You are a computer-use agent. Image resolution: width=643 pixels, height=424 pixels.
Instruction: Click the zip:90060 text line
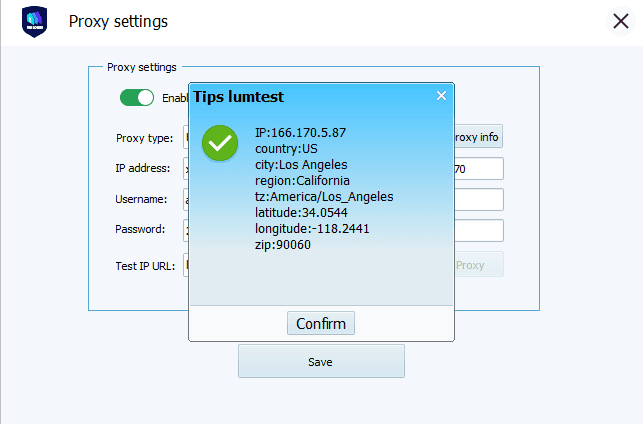click(282, 245)
